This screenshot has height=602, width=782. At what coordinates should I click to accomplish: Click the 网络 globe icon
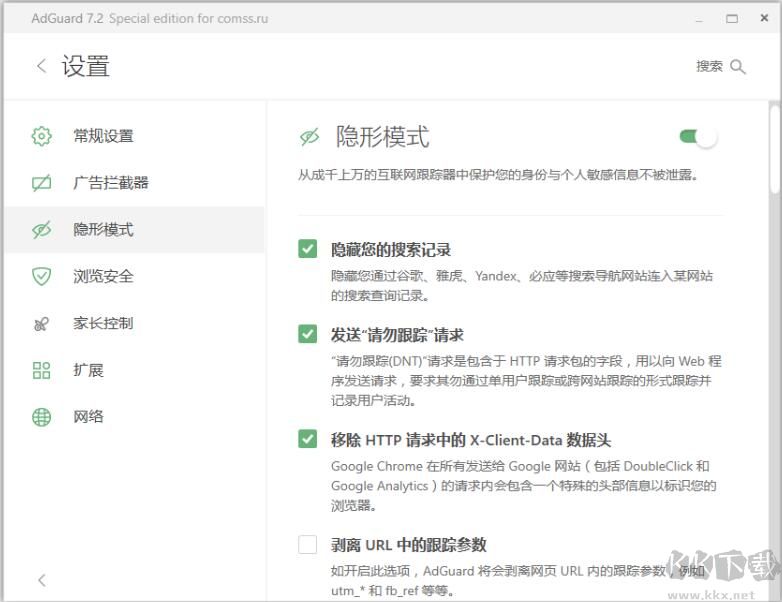click(41, 417)
